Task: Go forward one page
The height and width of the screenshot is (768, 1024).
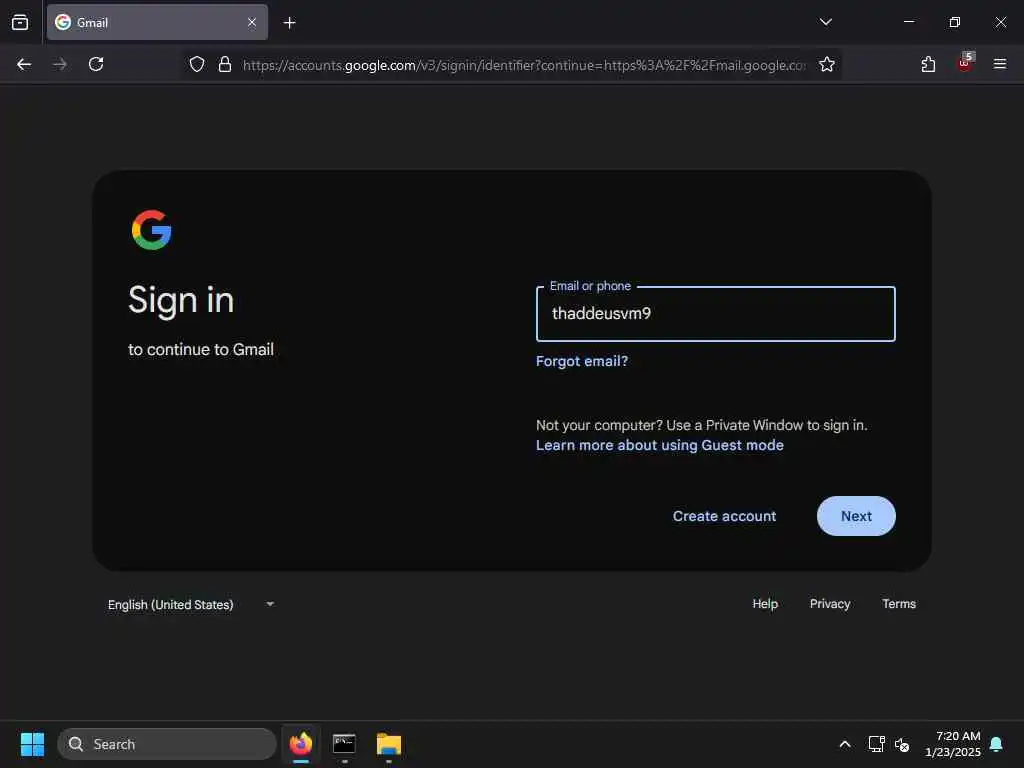Action: point(60,64)
